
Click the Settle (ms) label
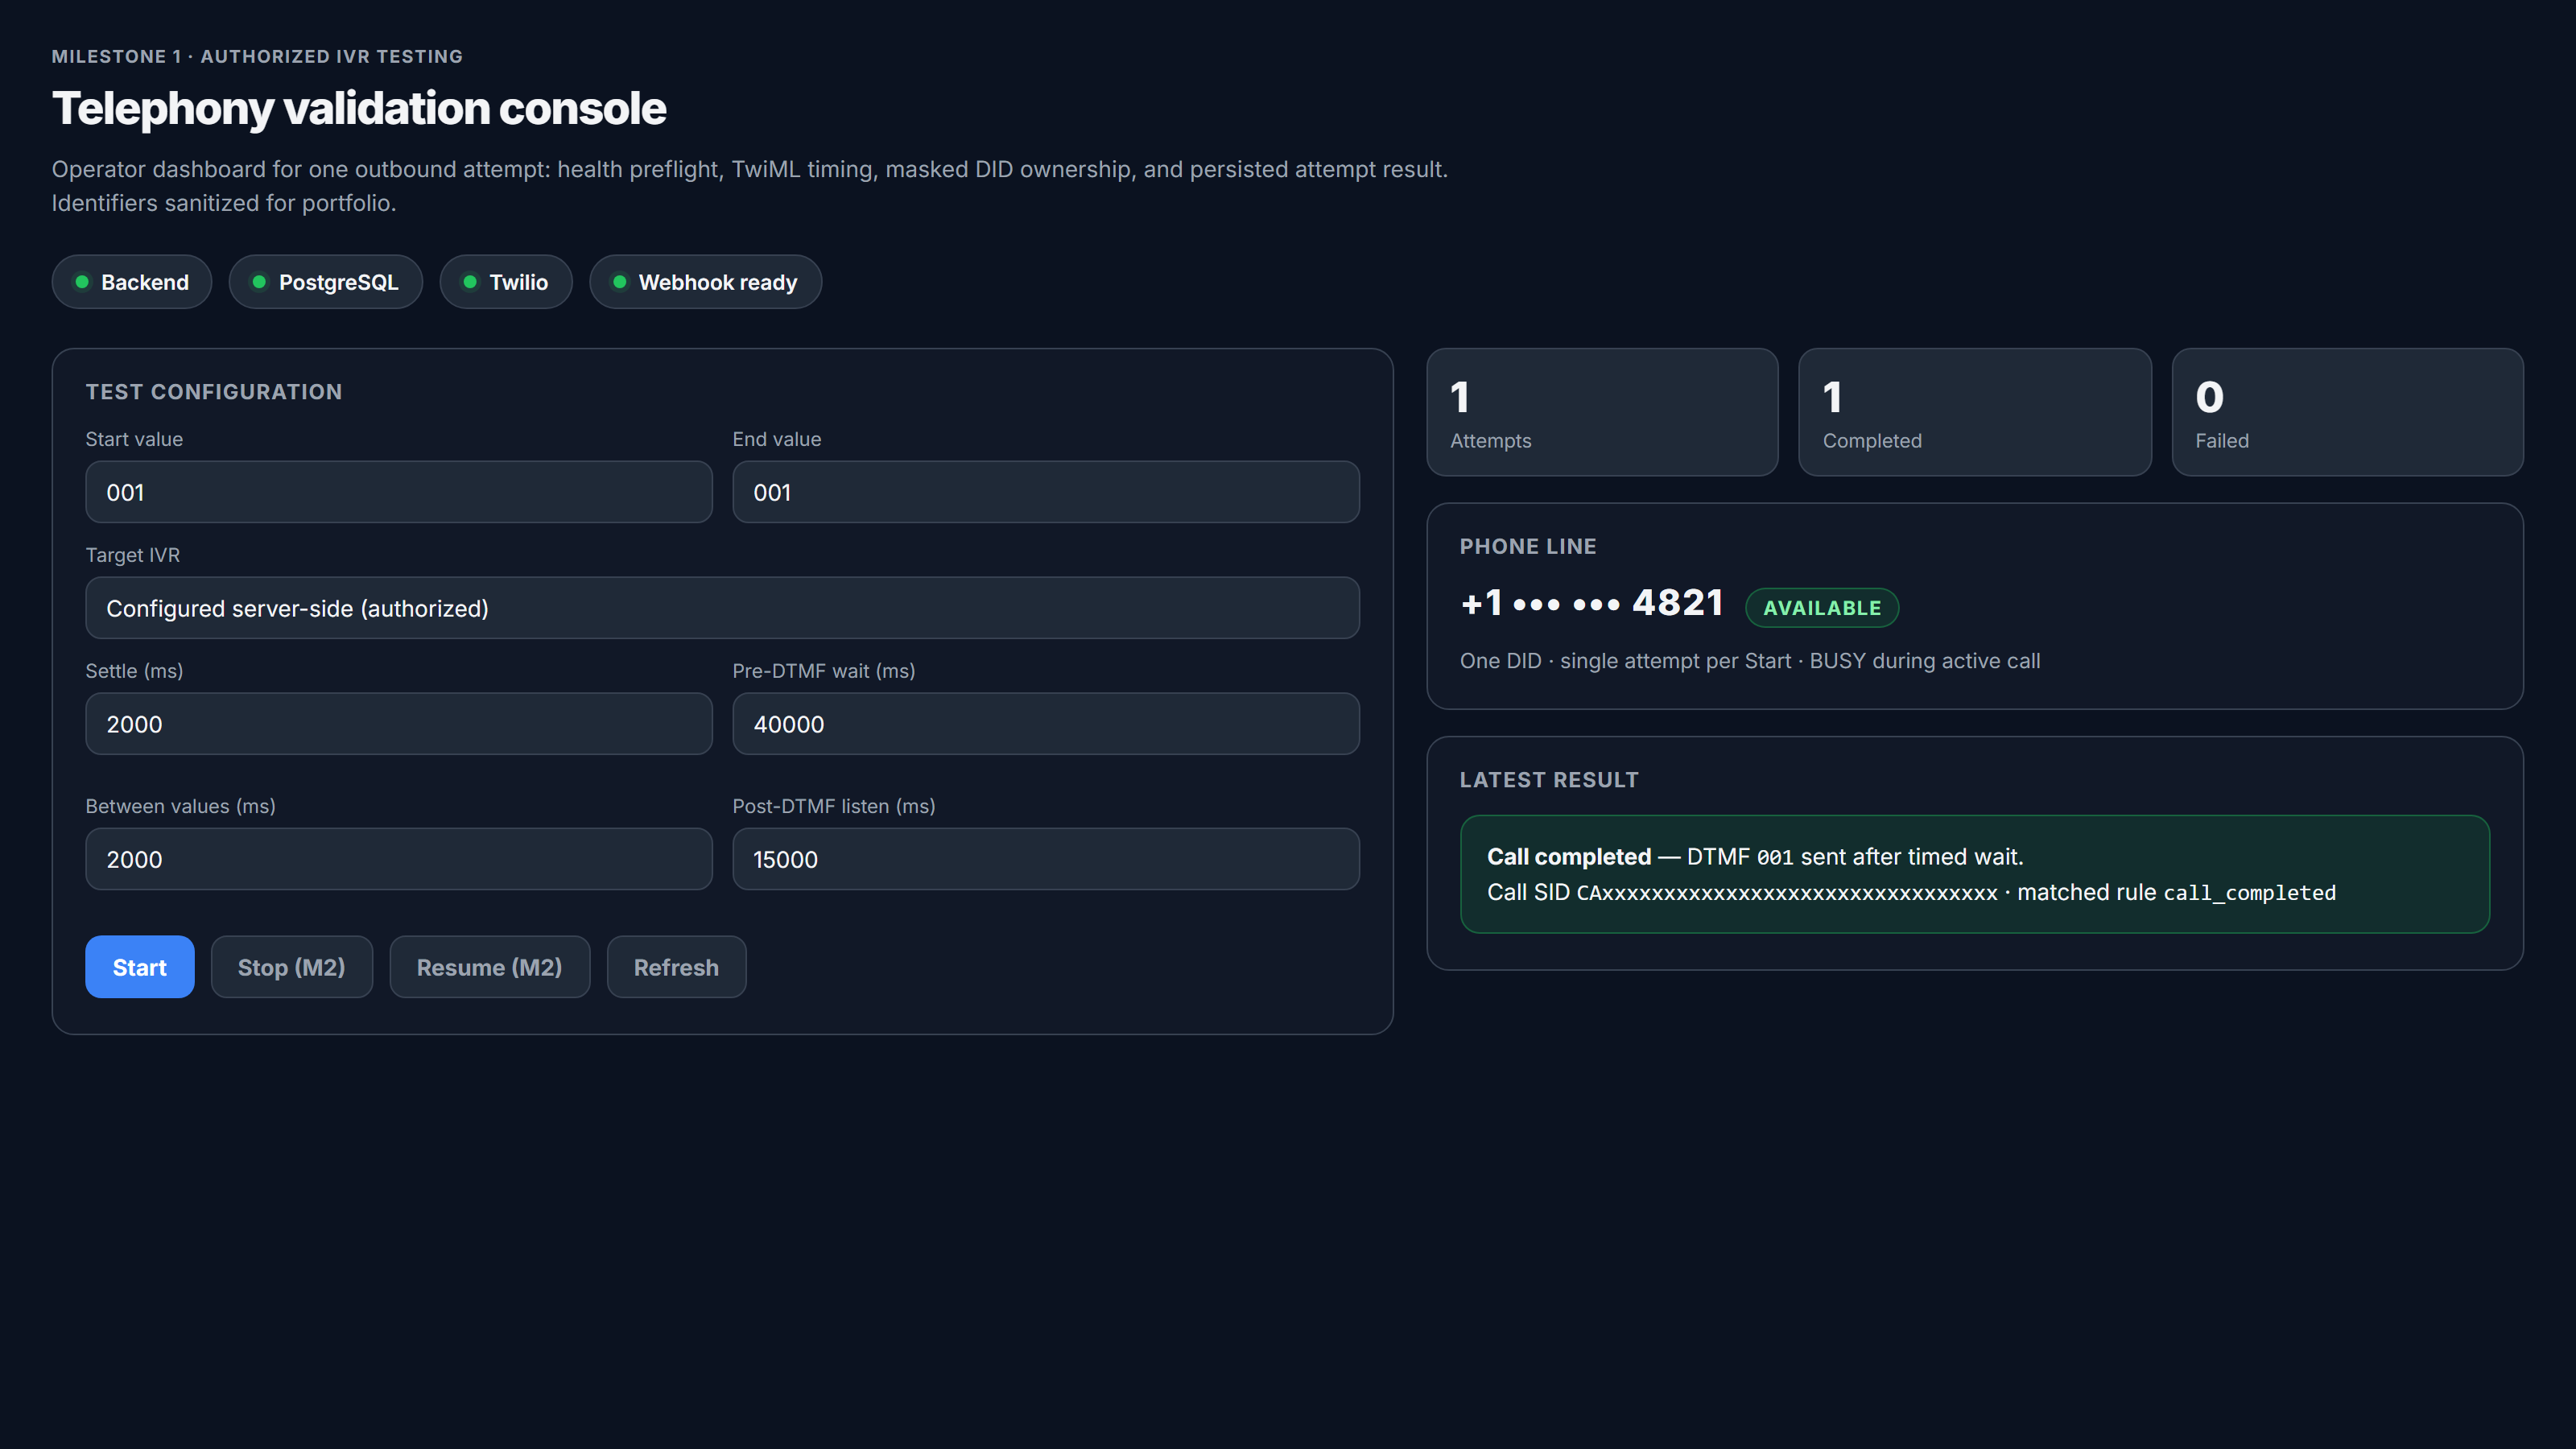coord(134,671)
